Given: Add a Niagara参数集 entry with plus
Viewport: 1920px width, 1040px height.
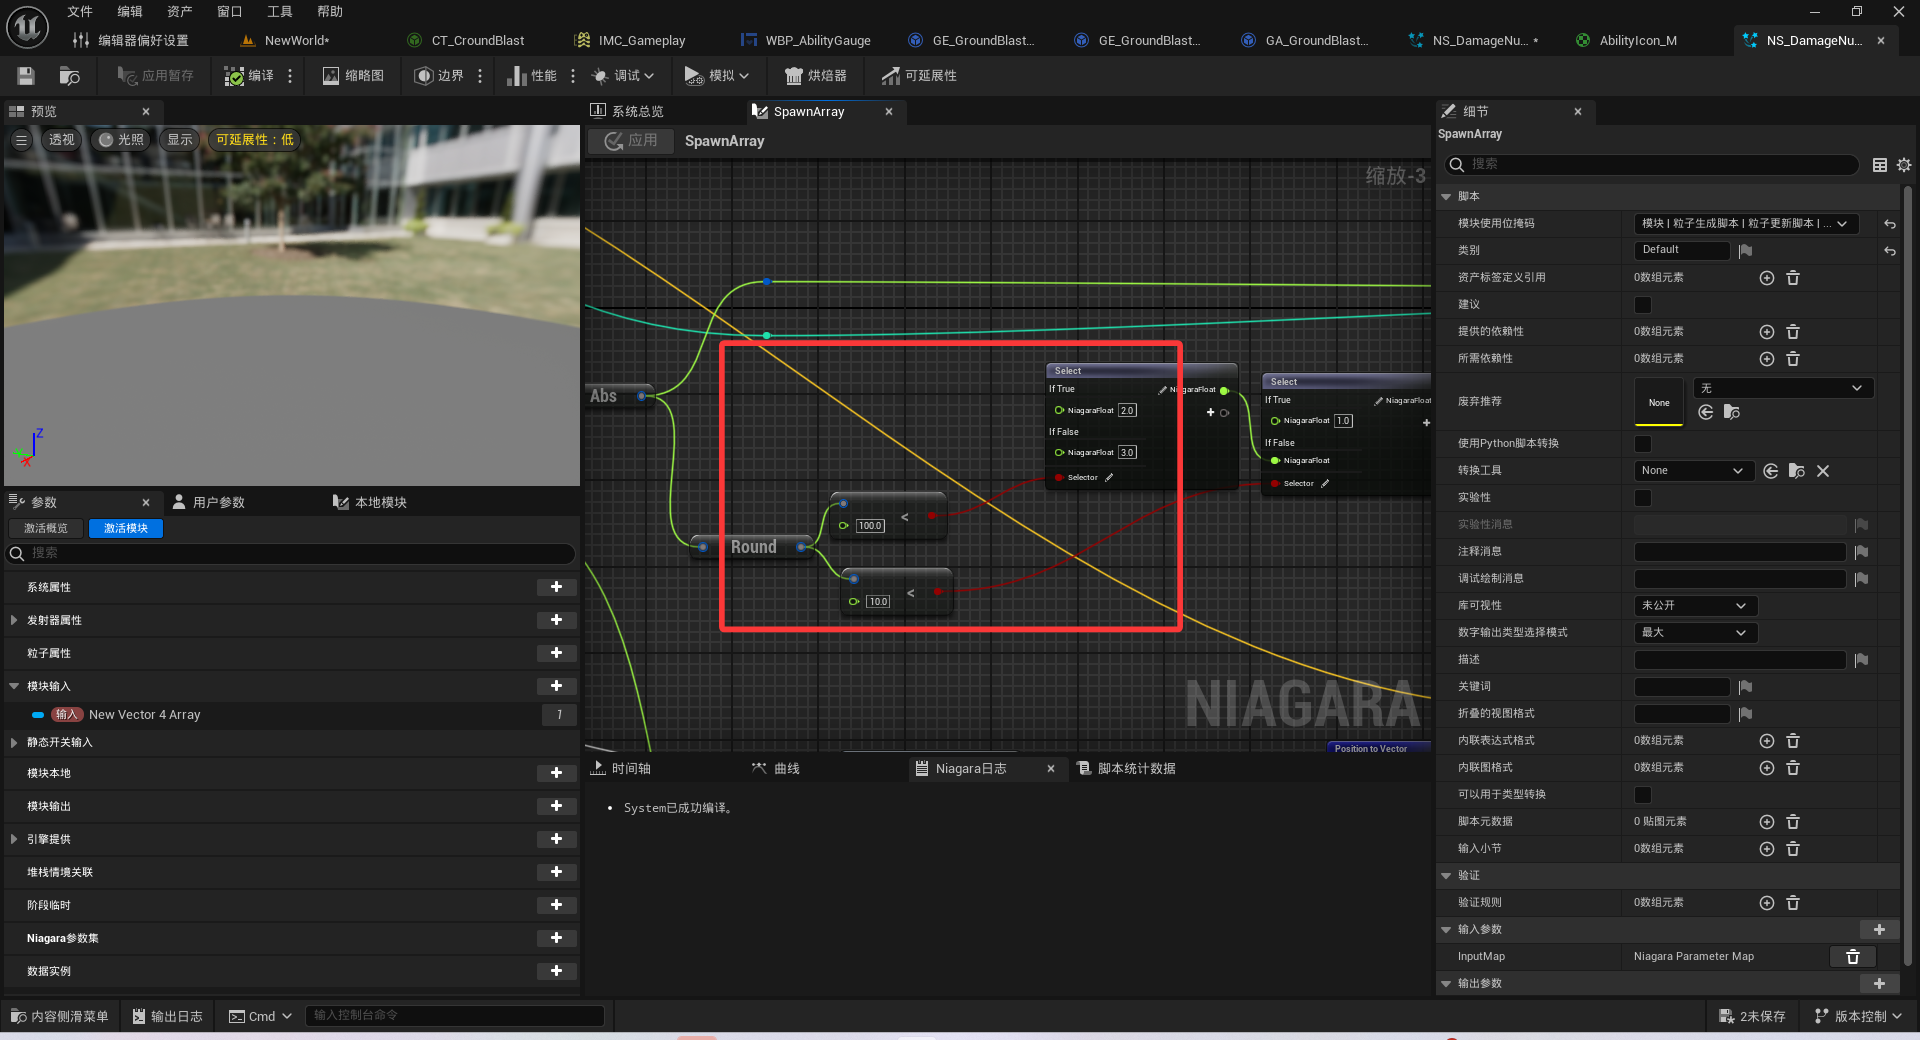Looking at the screenshot, I should point(556,938).
